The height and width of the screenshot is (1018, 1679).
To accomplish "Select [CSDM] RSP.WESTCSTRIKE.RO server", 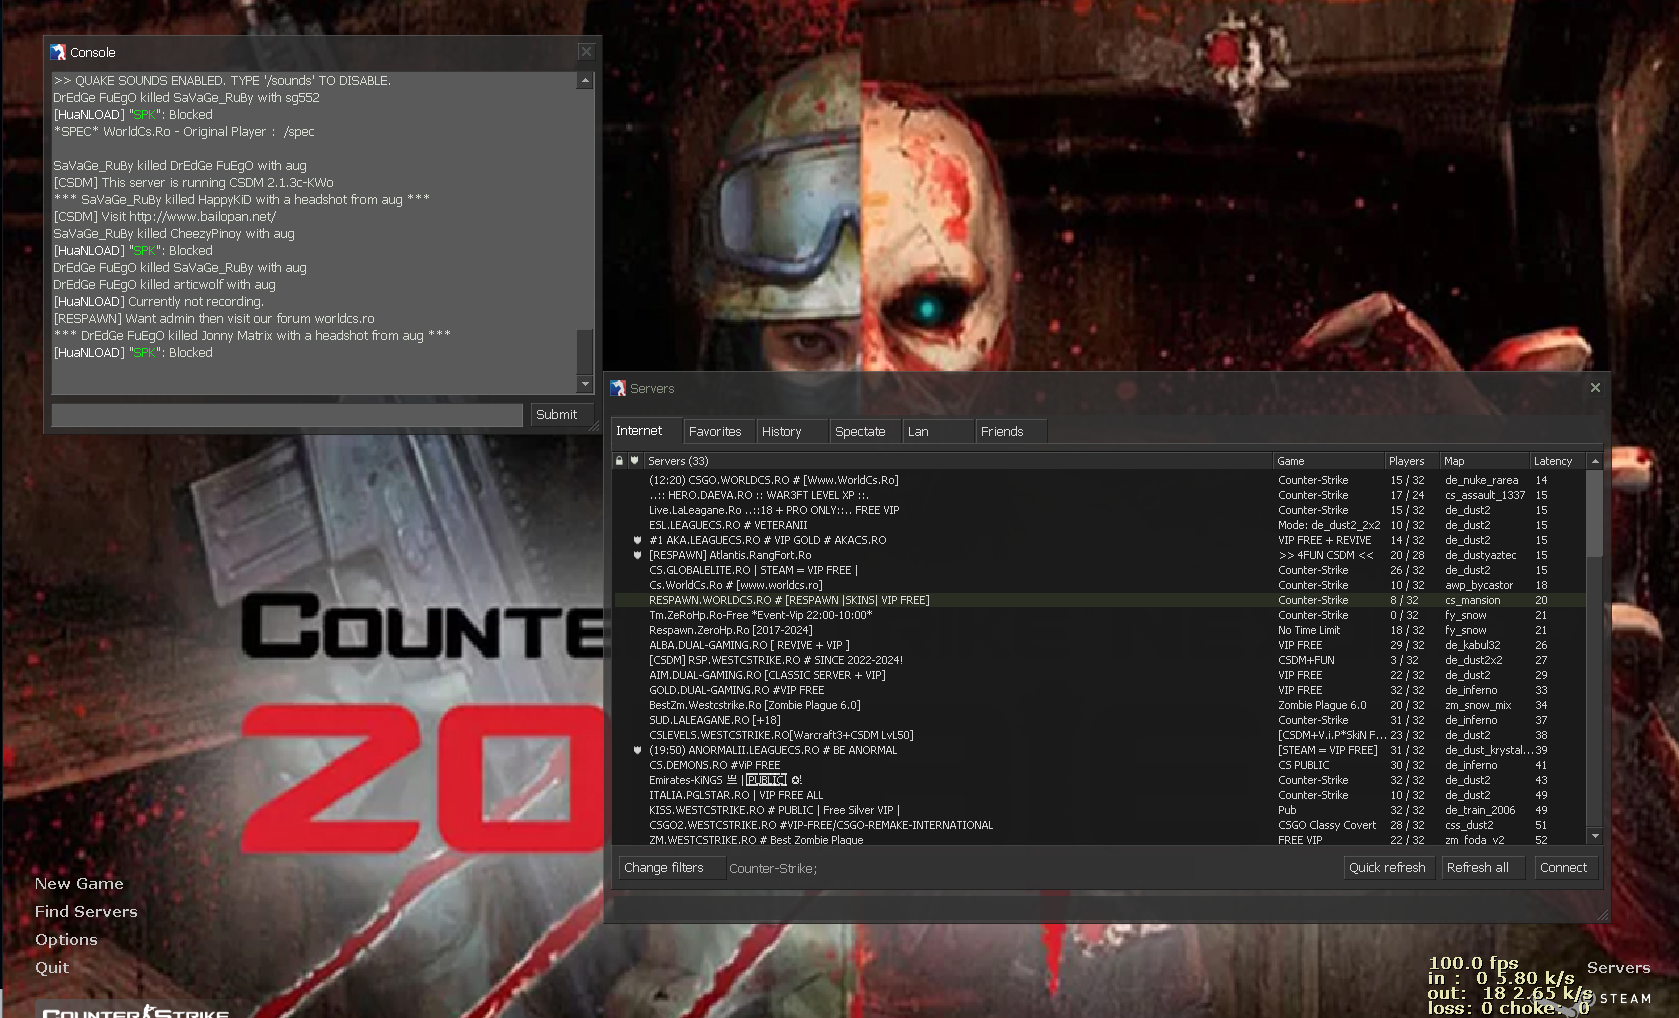I will [x=1098, y=660].
